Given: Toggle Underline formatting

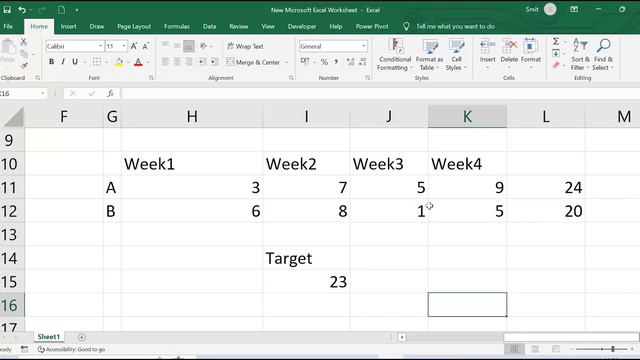Looking at the screenshot, I should (75, 62).
